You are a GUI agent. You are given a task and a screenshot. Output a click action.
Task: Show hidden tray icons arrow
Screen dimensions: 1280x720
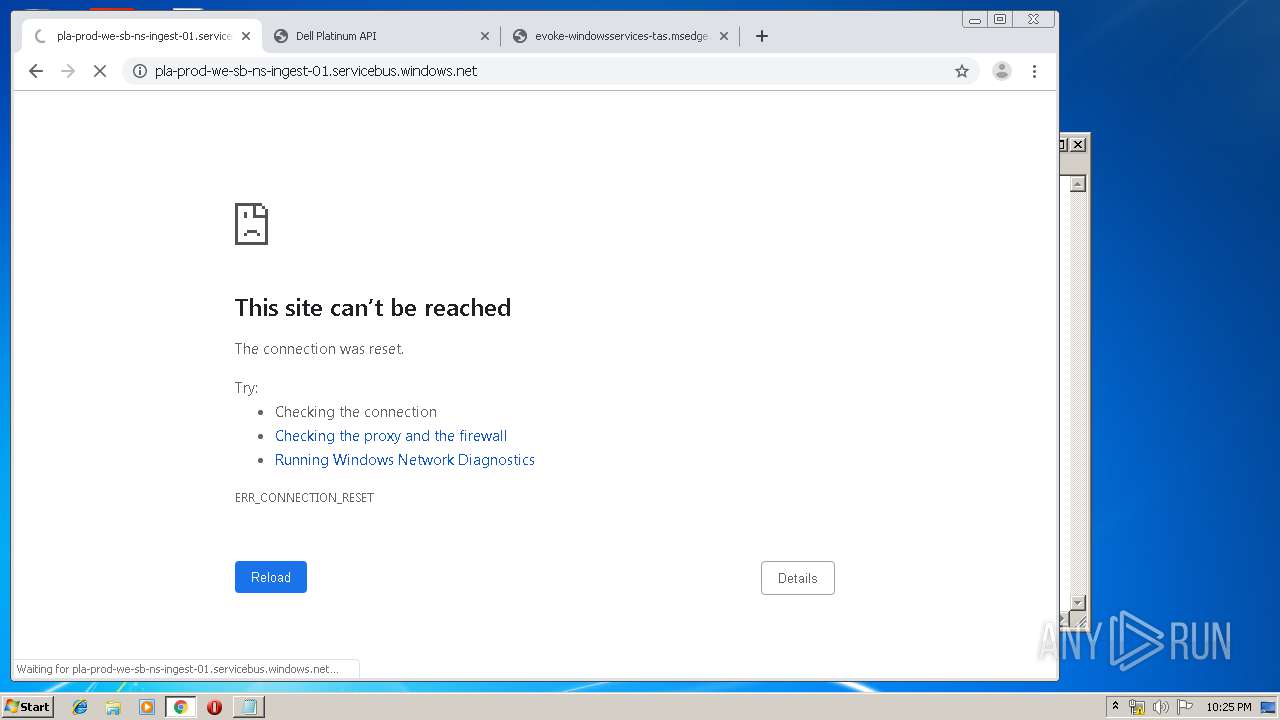(x=1115, y=707)
